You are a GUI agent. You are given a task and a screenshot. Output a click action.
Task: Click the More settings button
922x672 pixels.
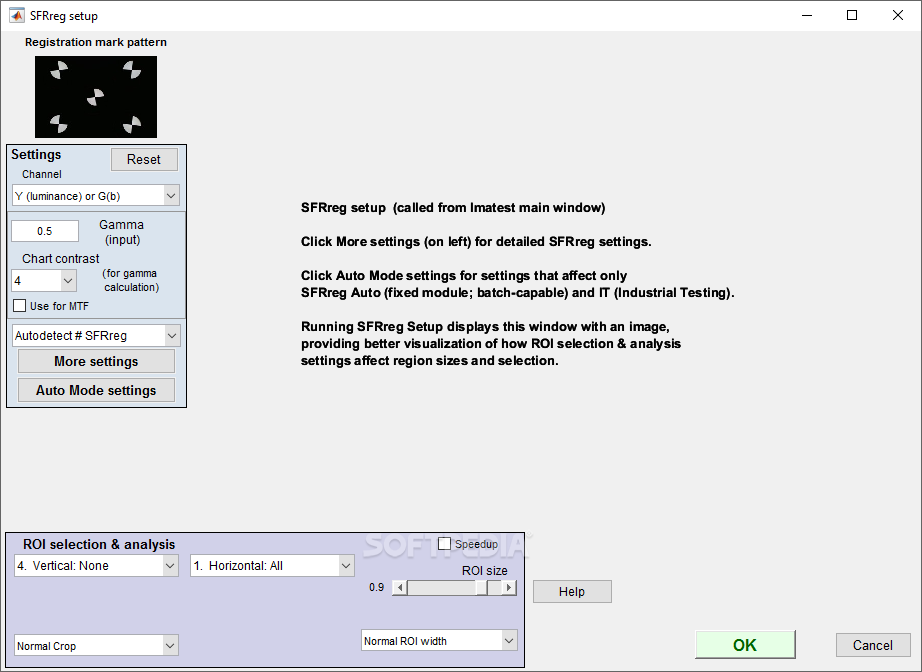click(x=96, y=362)
